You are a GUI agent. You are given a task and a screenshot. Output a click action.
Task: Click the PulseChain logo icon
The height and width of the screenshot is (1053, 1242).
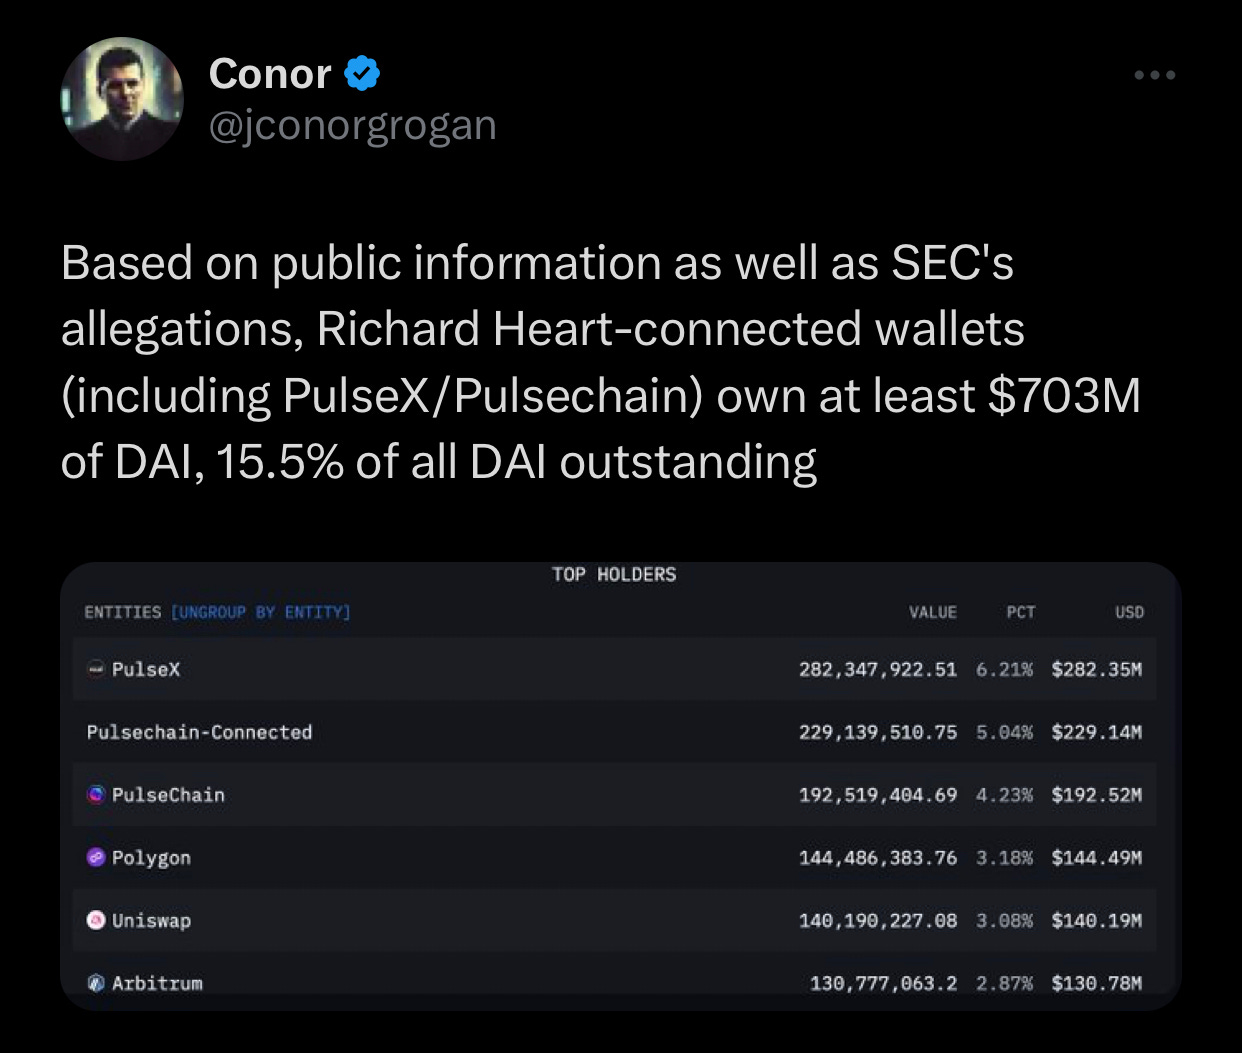tap(96, 795)
